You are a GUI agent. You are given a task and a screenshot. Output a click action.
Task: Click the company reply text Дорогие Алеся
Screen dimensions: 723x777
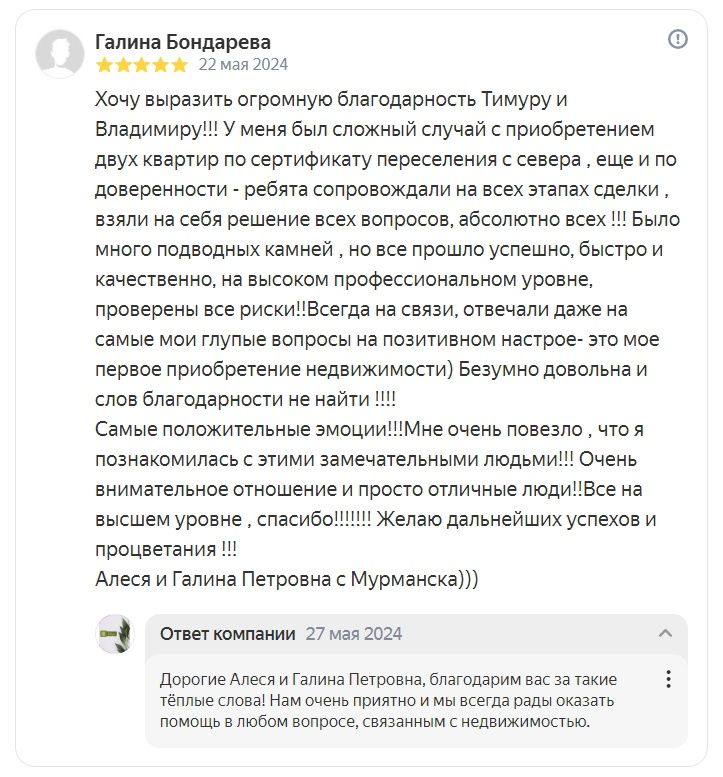click(x=388, y=700)
